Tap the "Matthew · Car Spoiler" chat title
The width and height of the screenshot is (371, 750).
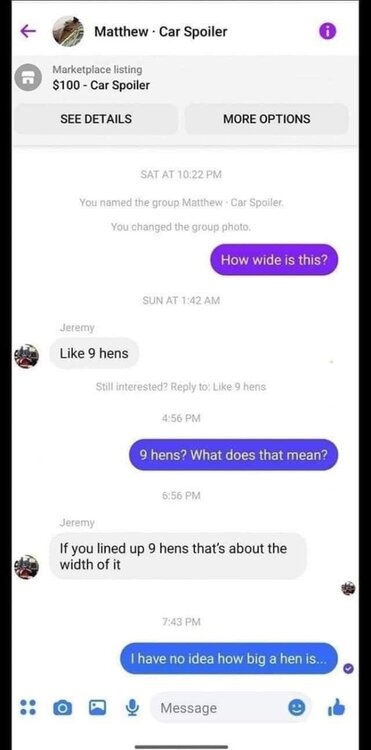coord(161,32)
